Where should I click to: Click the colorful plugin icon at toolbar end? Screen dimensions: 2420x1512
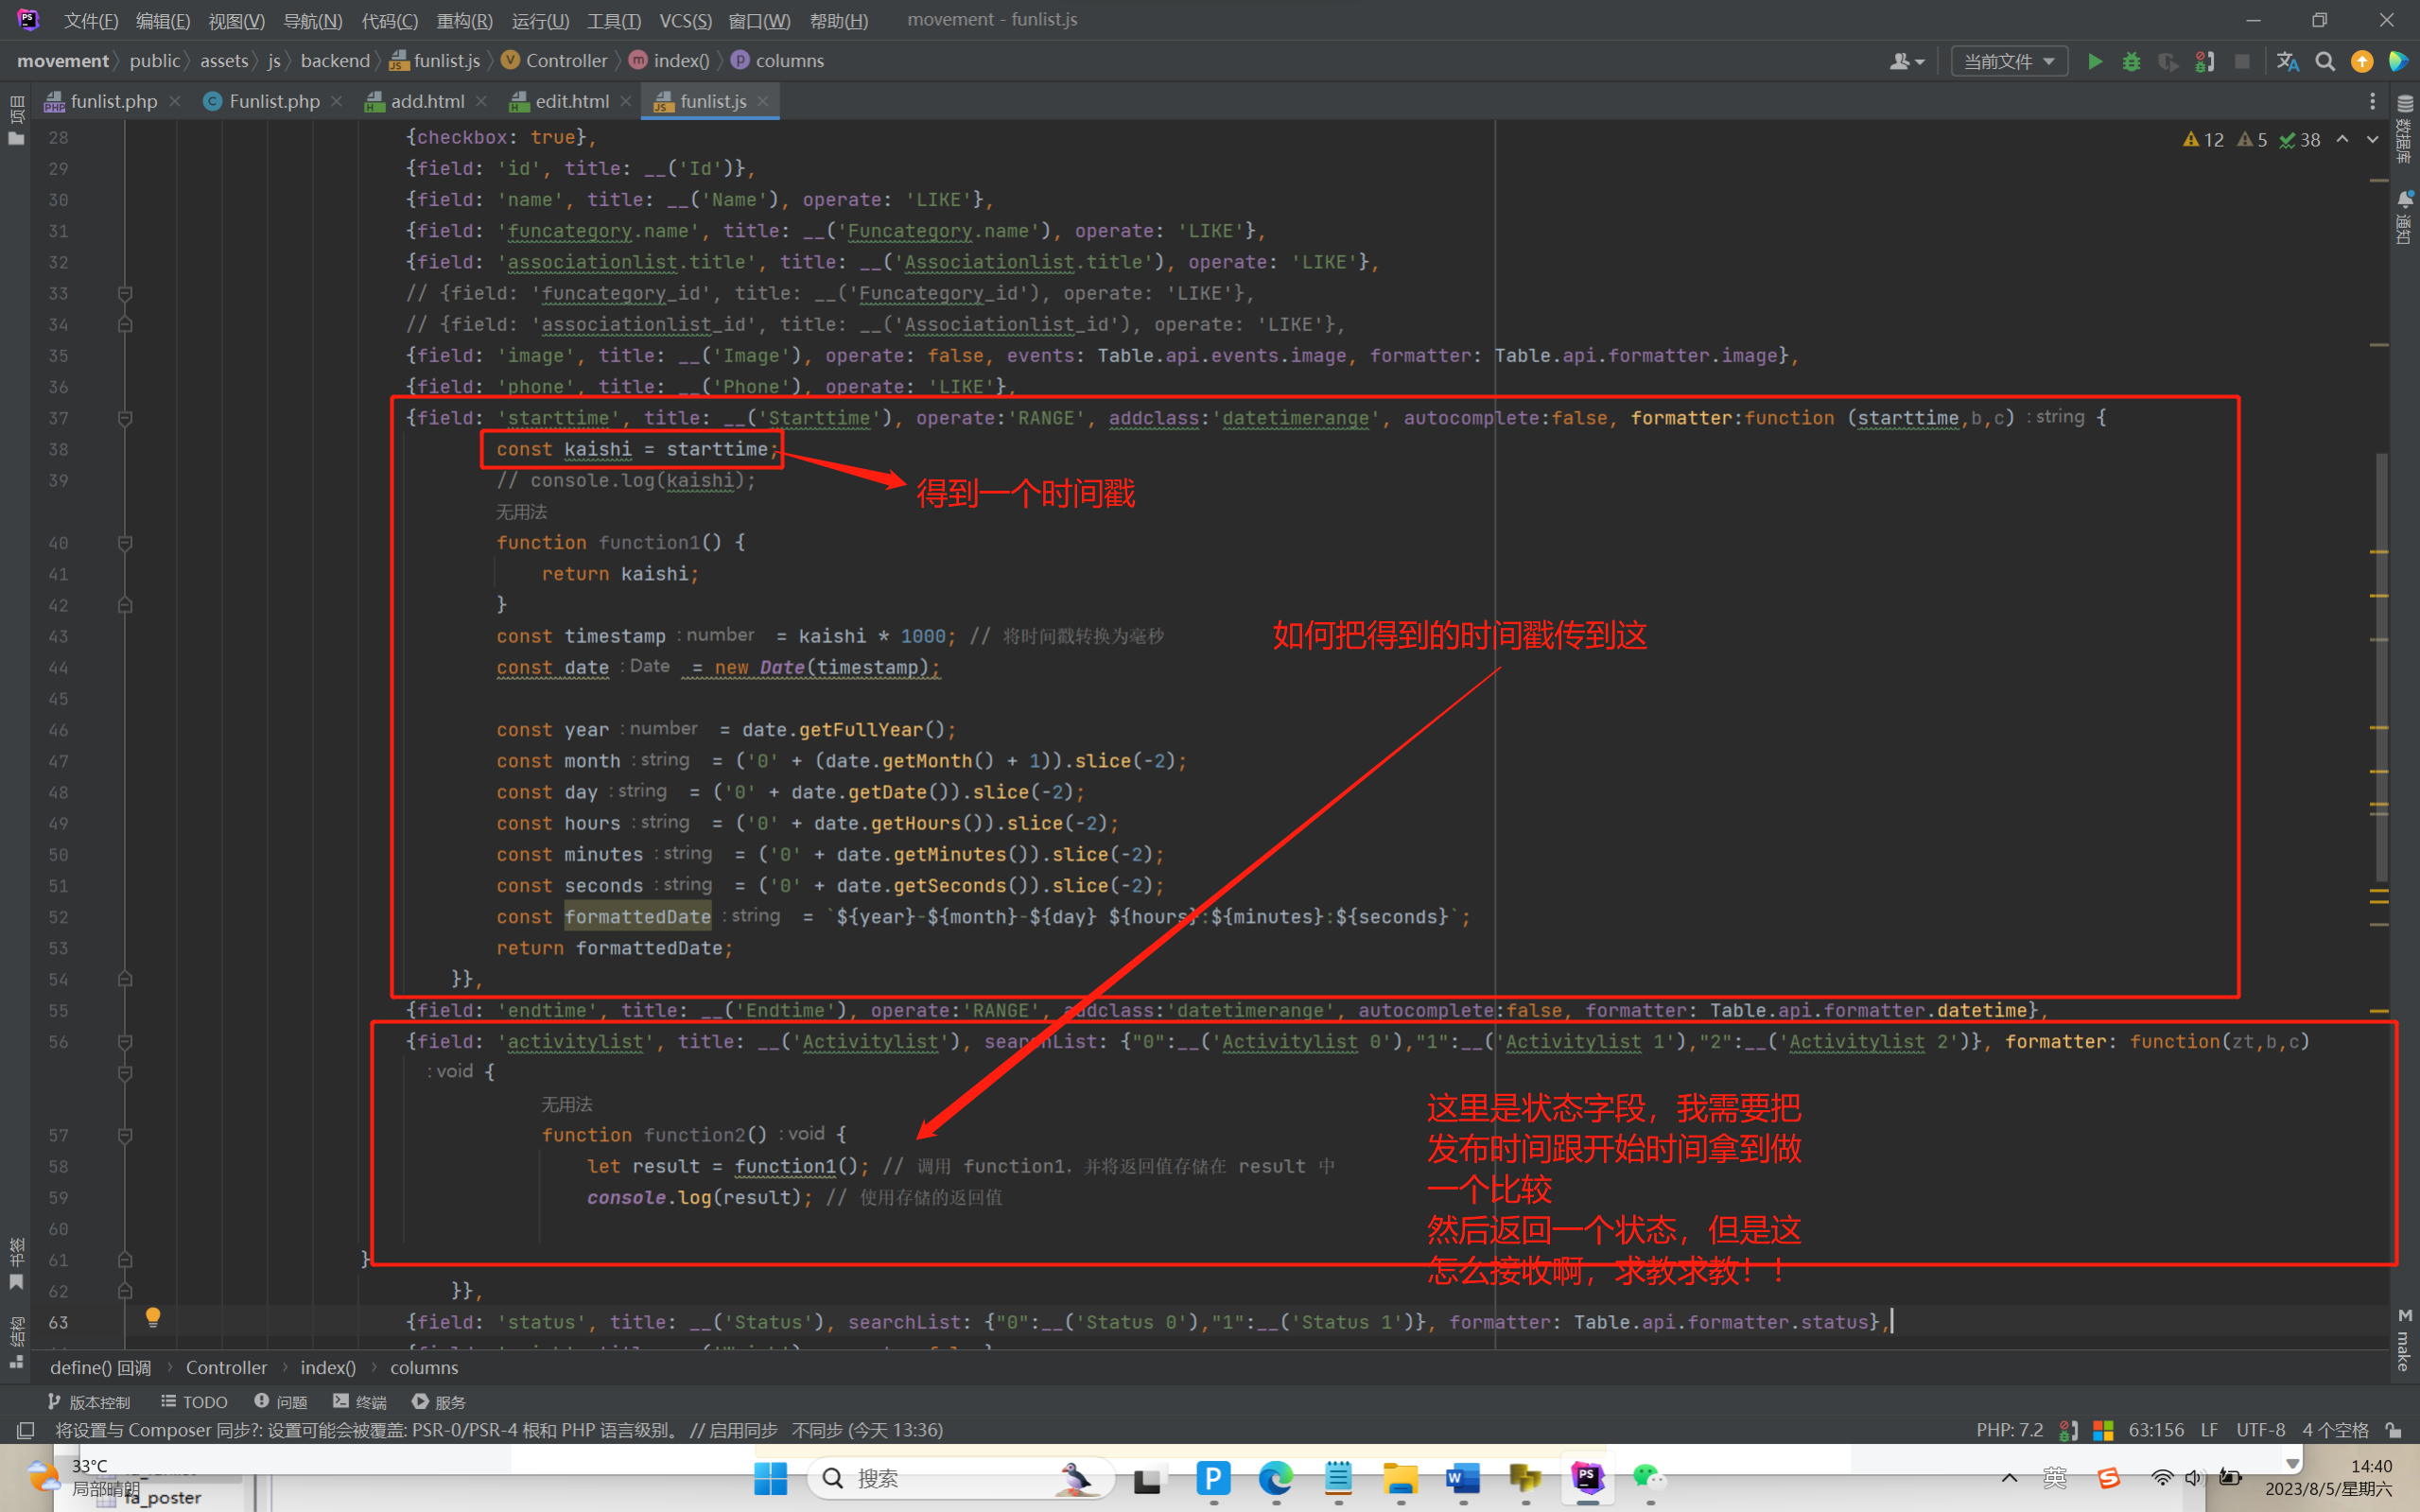tap(2398, 61)
